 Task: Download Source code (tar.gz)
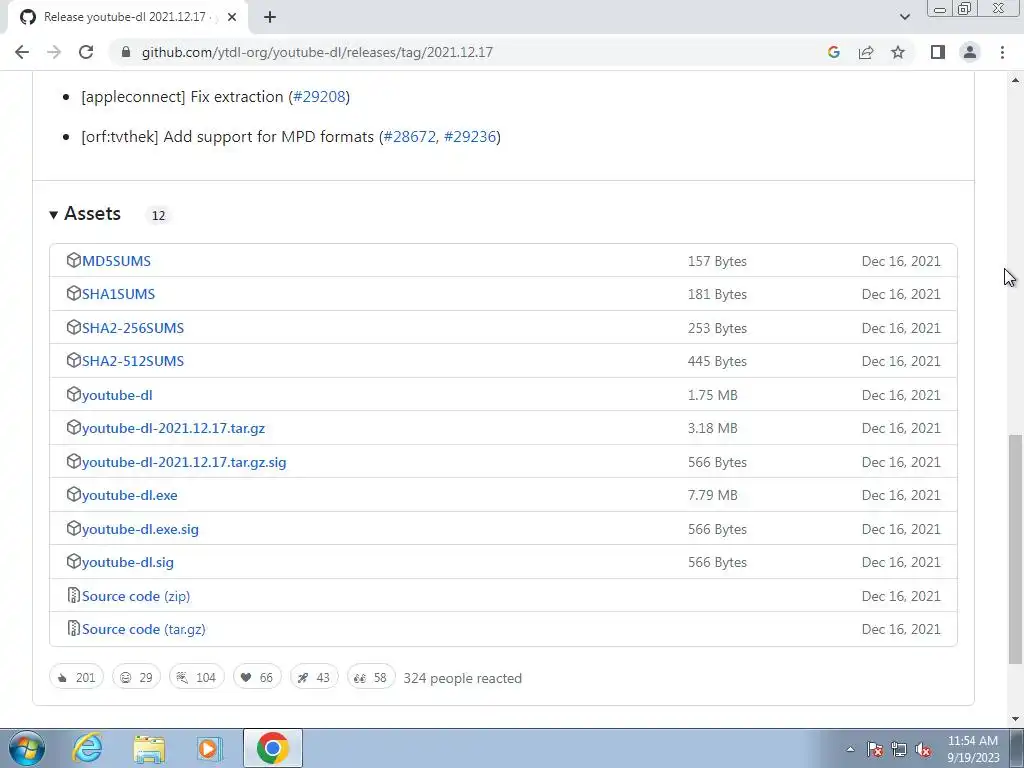pos(144,630)
